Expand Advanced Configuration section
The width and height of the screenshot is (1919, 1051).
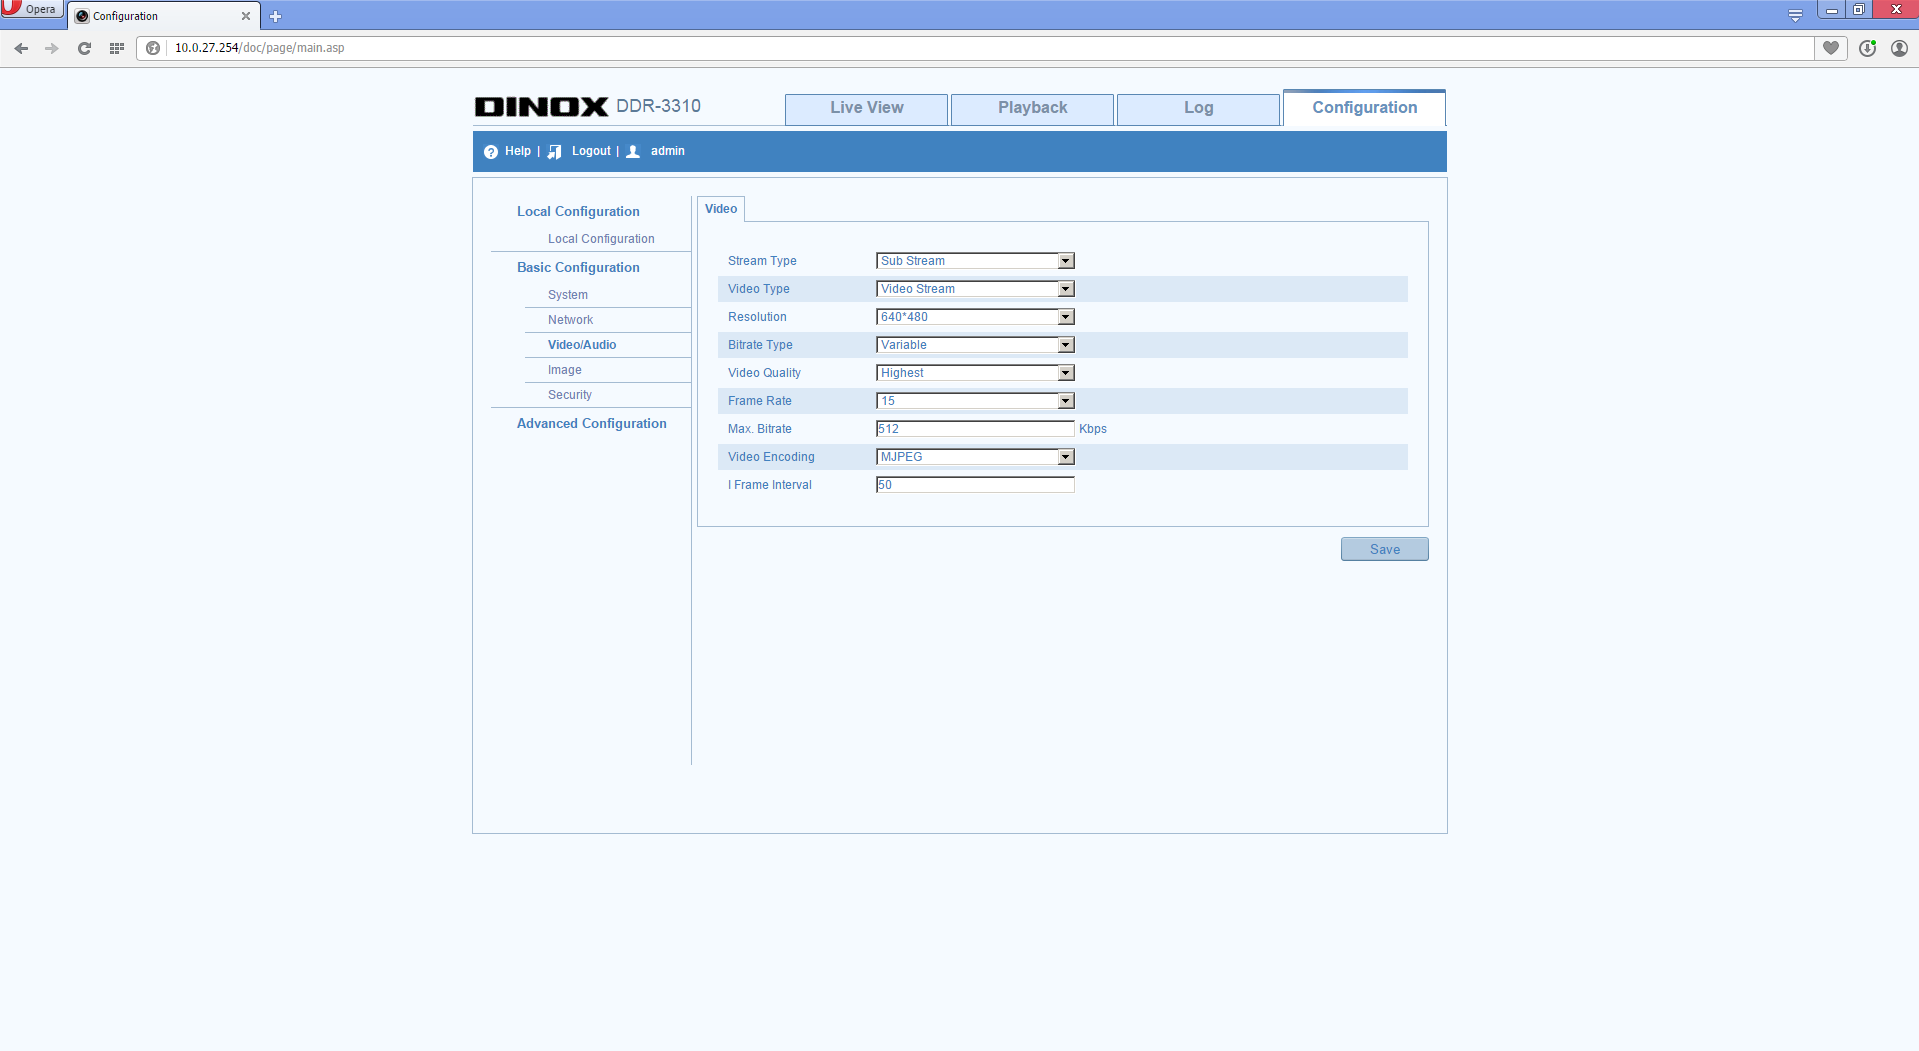click(591, 424)
